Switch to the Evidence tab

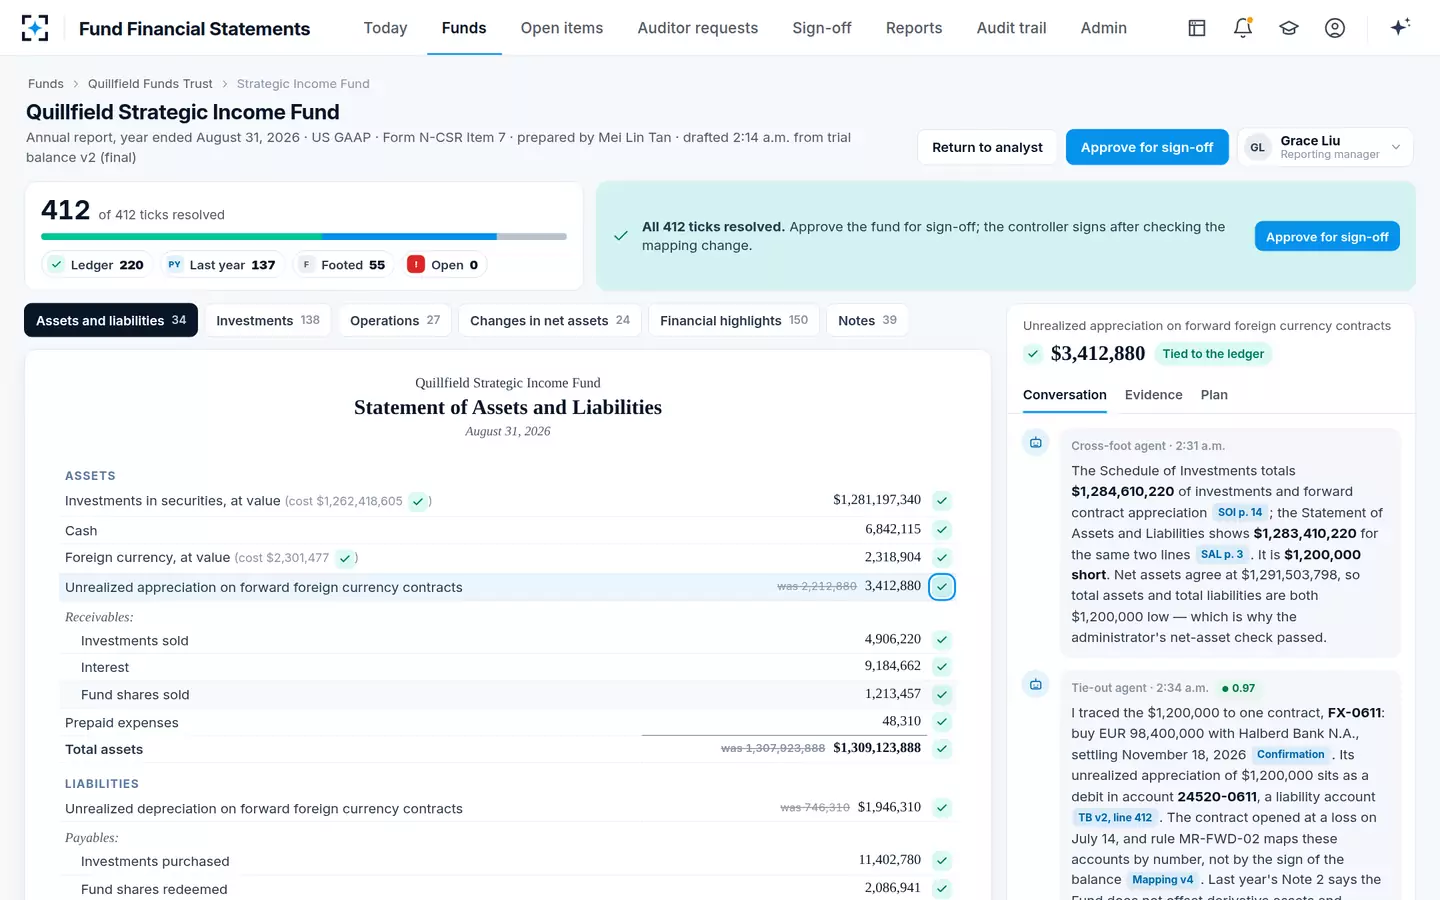coord(1153,395)
